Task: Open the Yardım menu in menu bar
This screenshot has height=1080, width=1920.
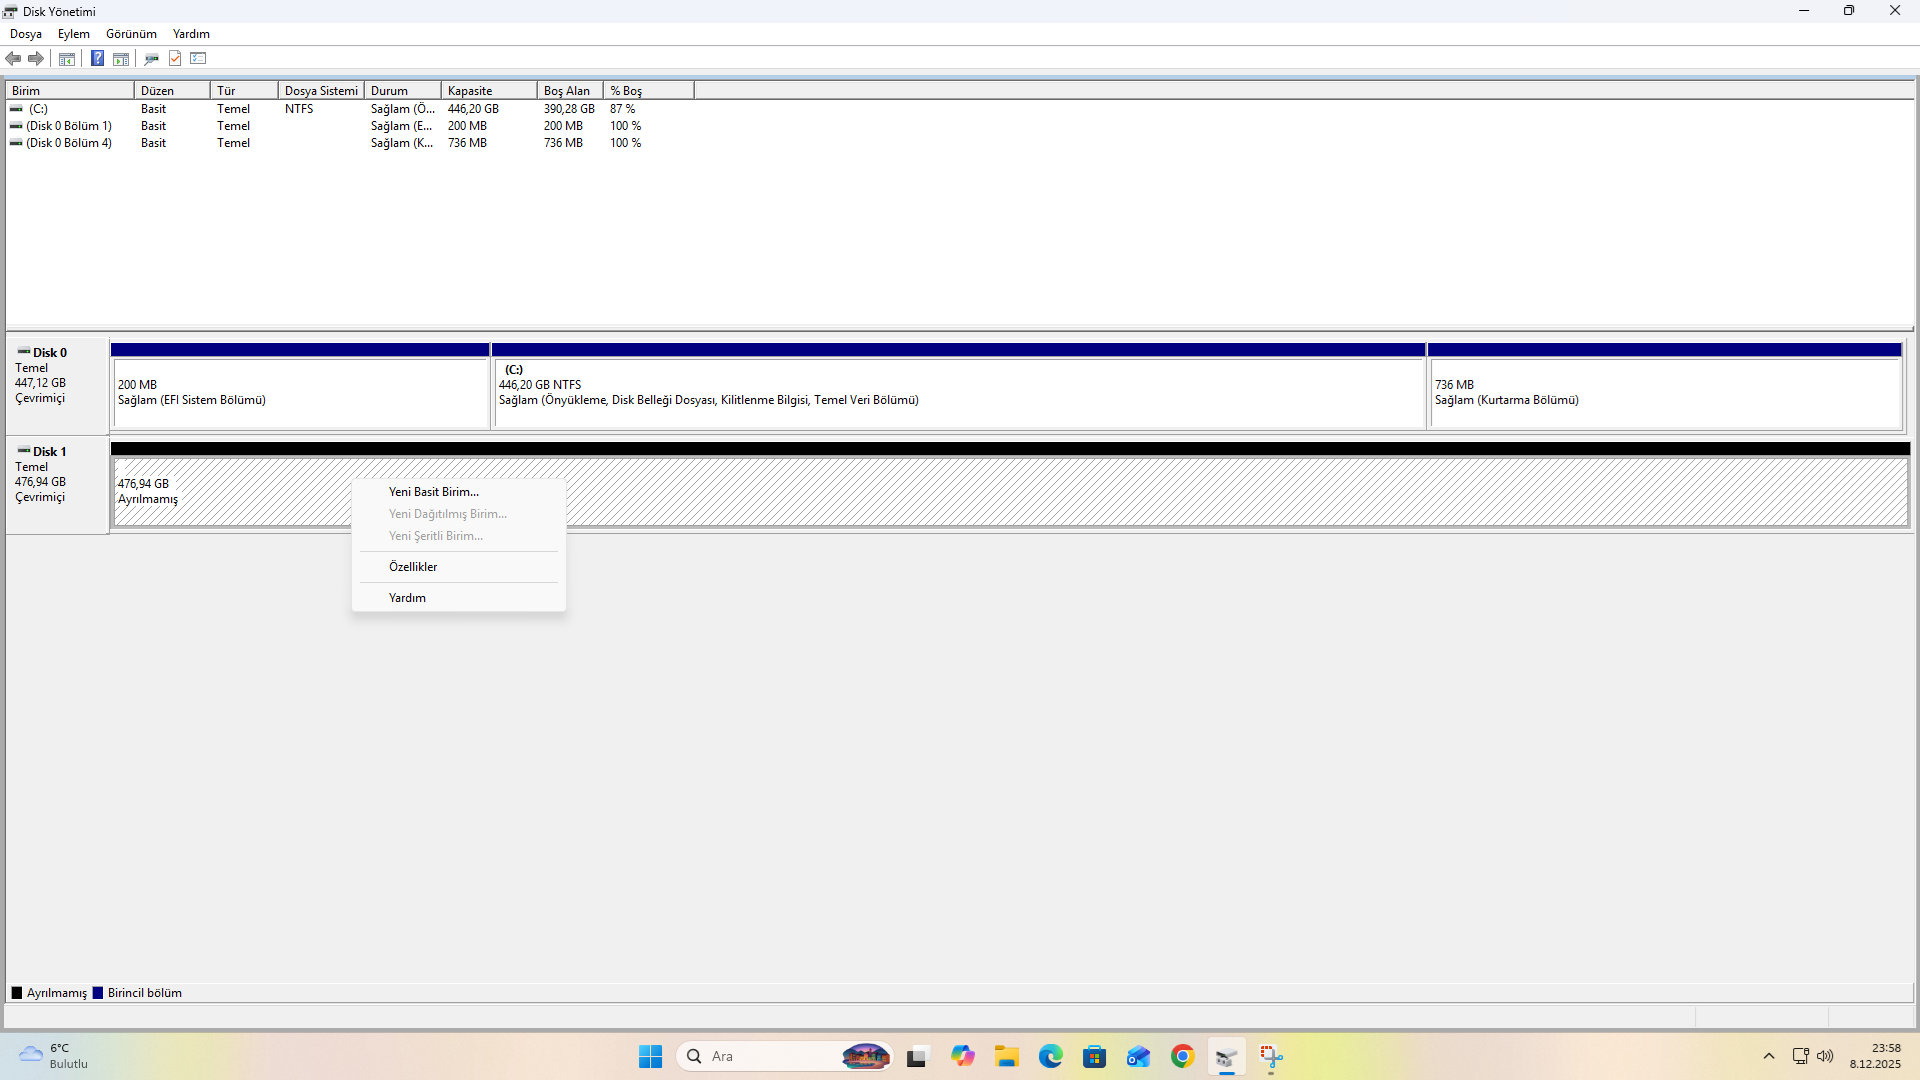Action: (x=191, y=34)
